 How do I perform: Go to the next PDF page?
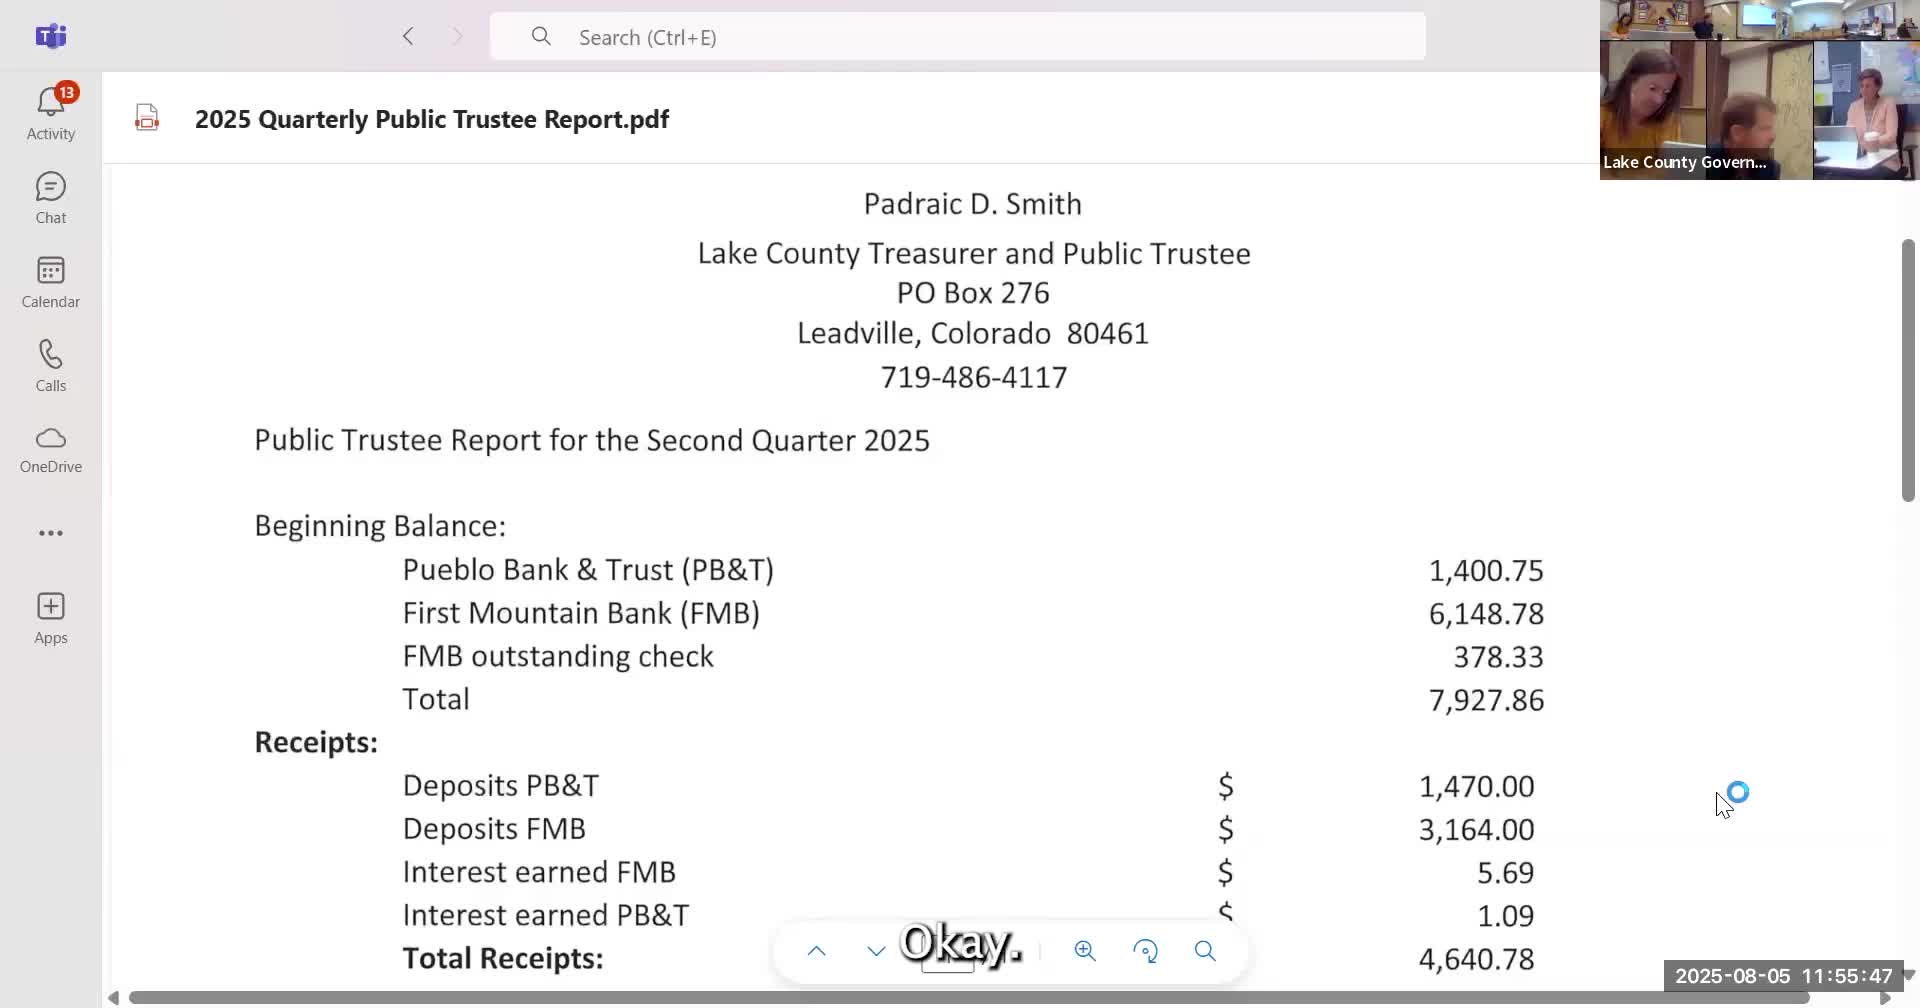(x=876, y=951)
